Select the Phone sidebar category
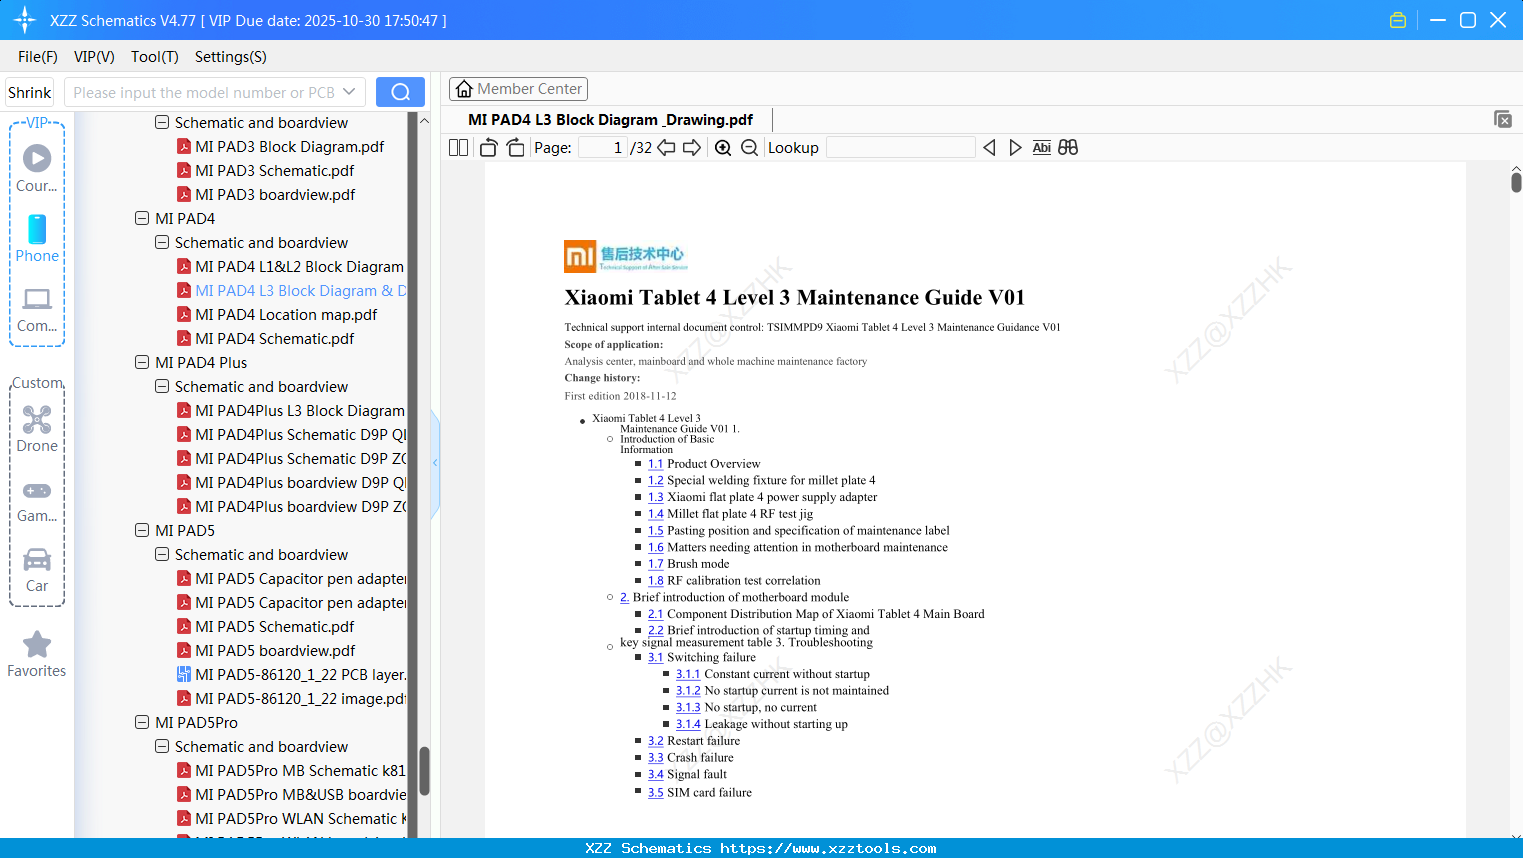 pyautogui.click(x=37, y=239)
